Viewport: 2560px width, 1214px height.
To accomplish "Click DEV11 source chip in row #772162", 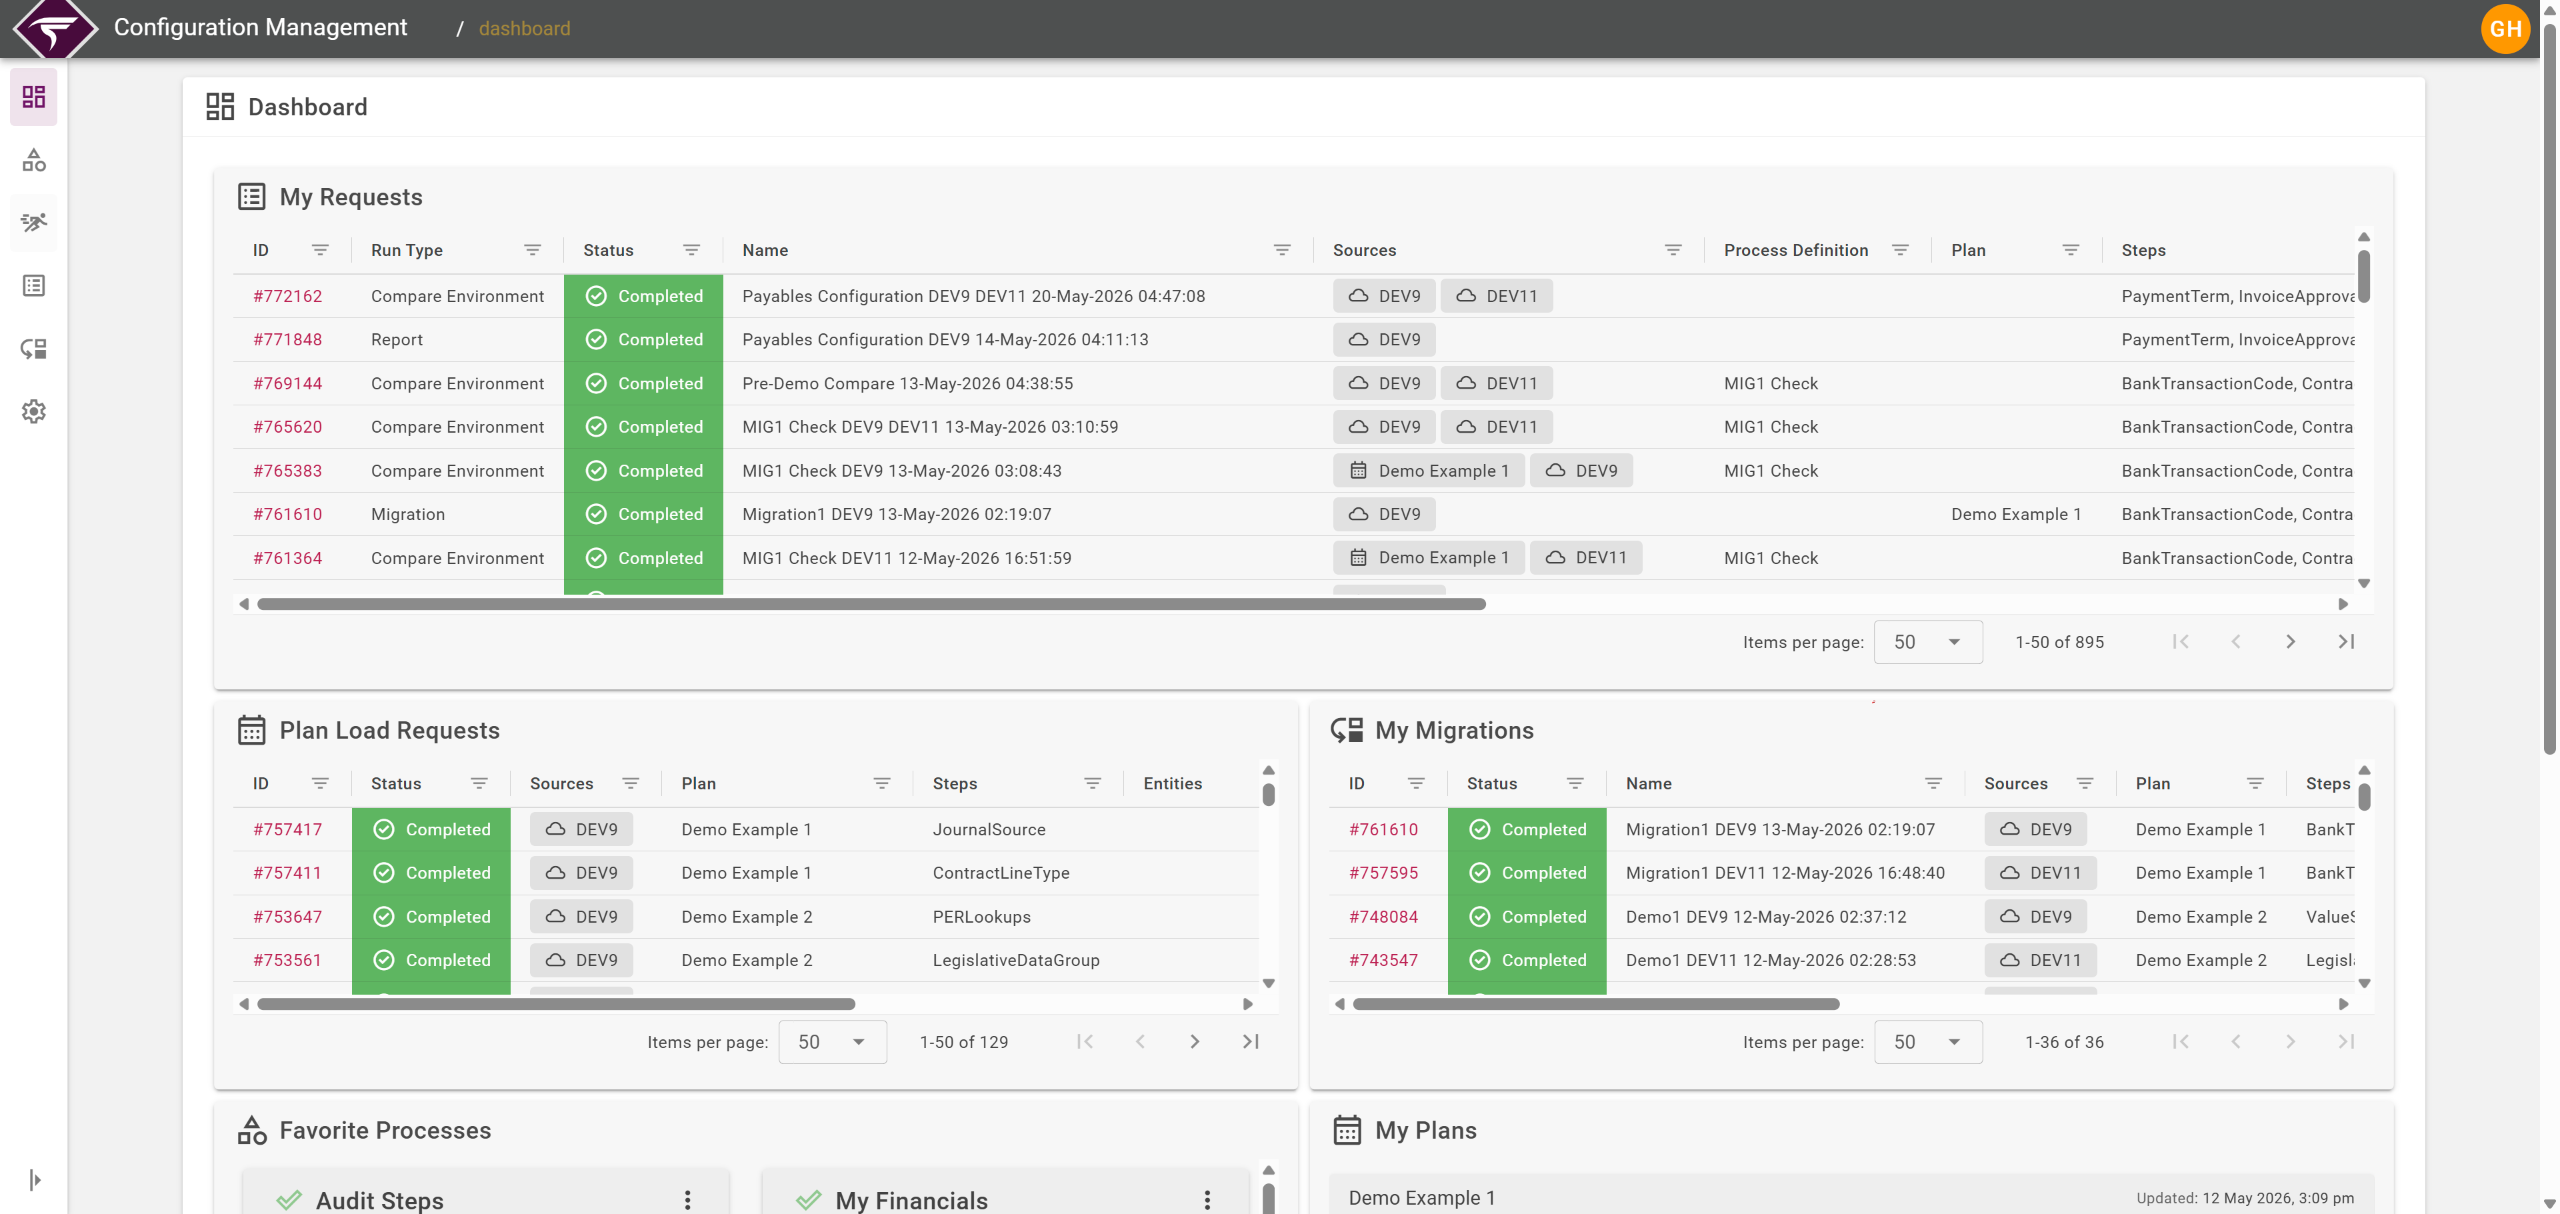I will [x=1496, y=296].
